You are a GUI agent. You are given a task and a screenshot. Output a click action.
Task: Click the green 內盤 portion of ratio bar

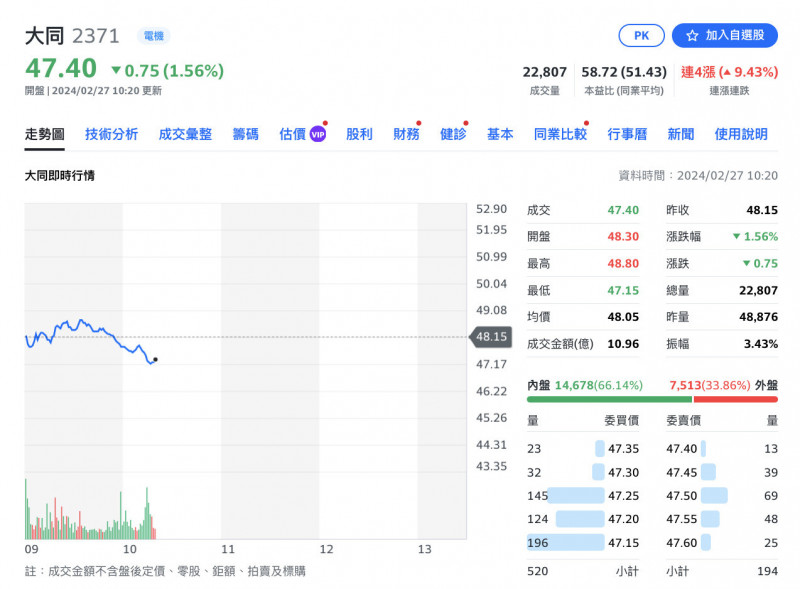[x=609, y=399]
